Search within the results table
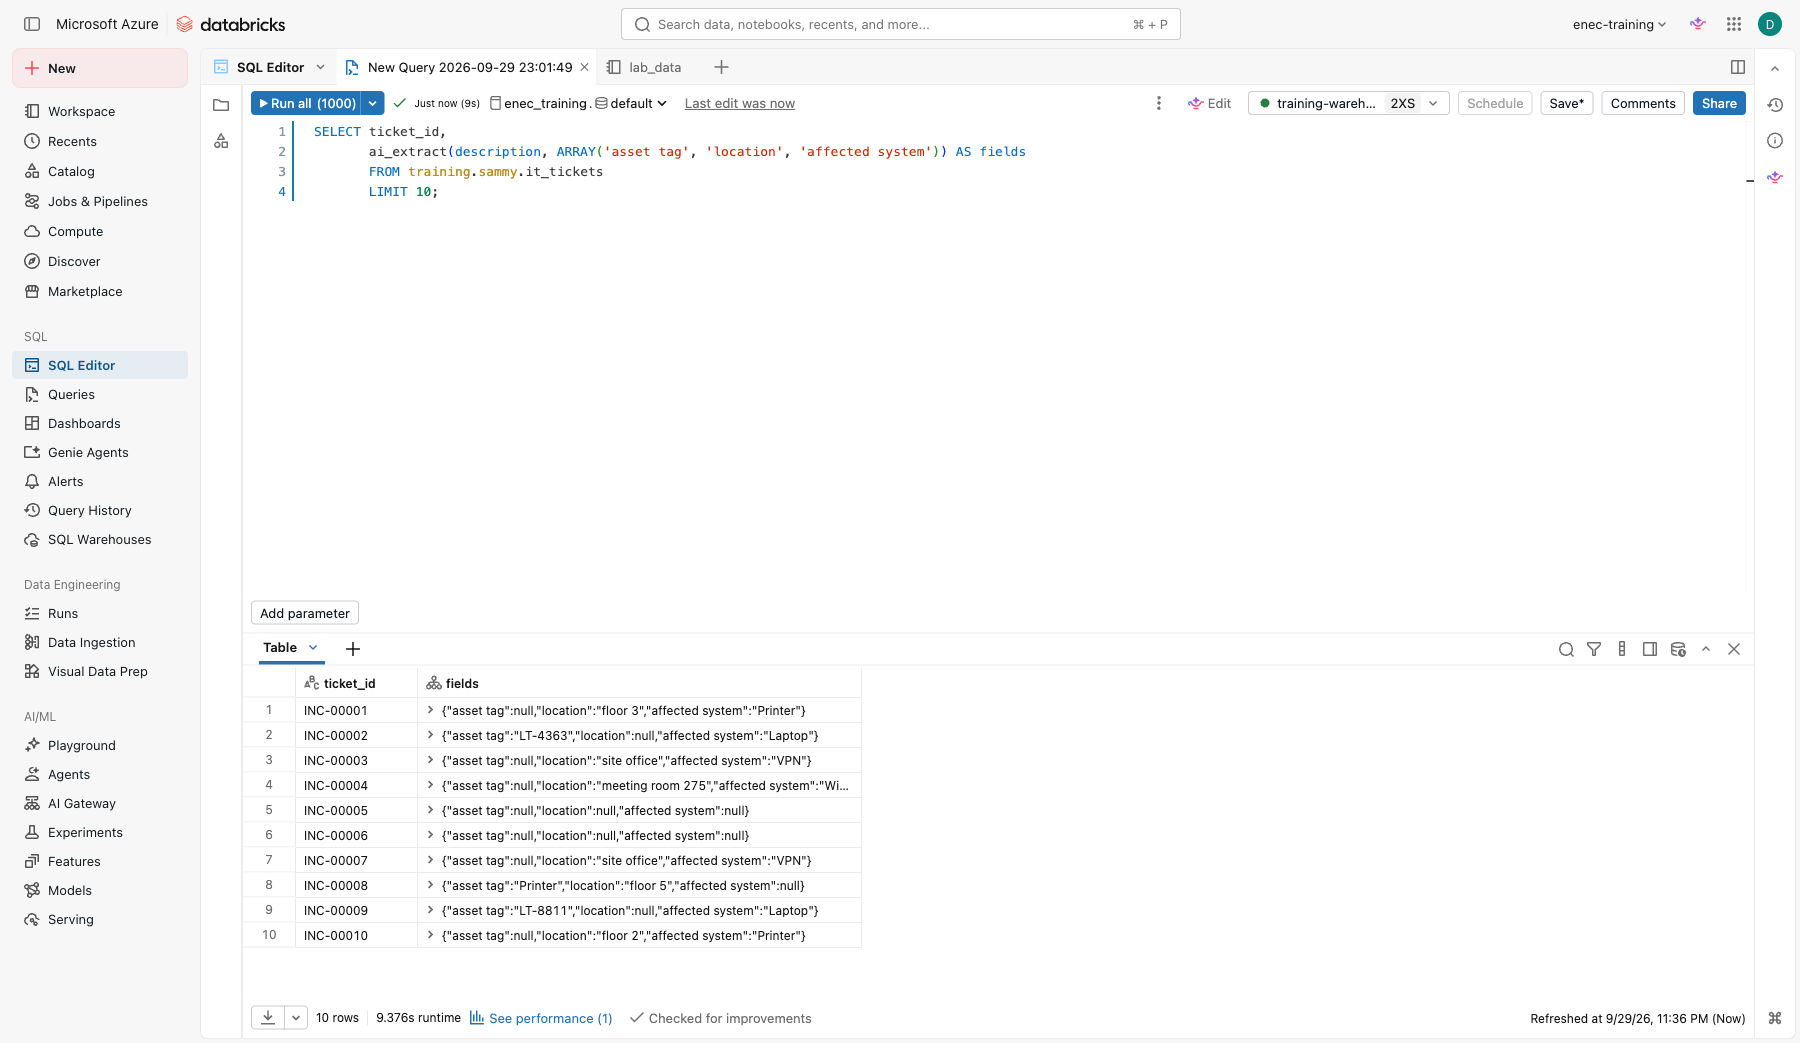 [x=1566, y=649]
